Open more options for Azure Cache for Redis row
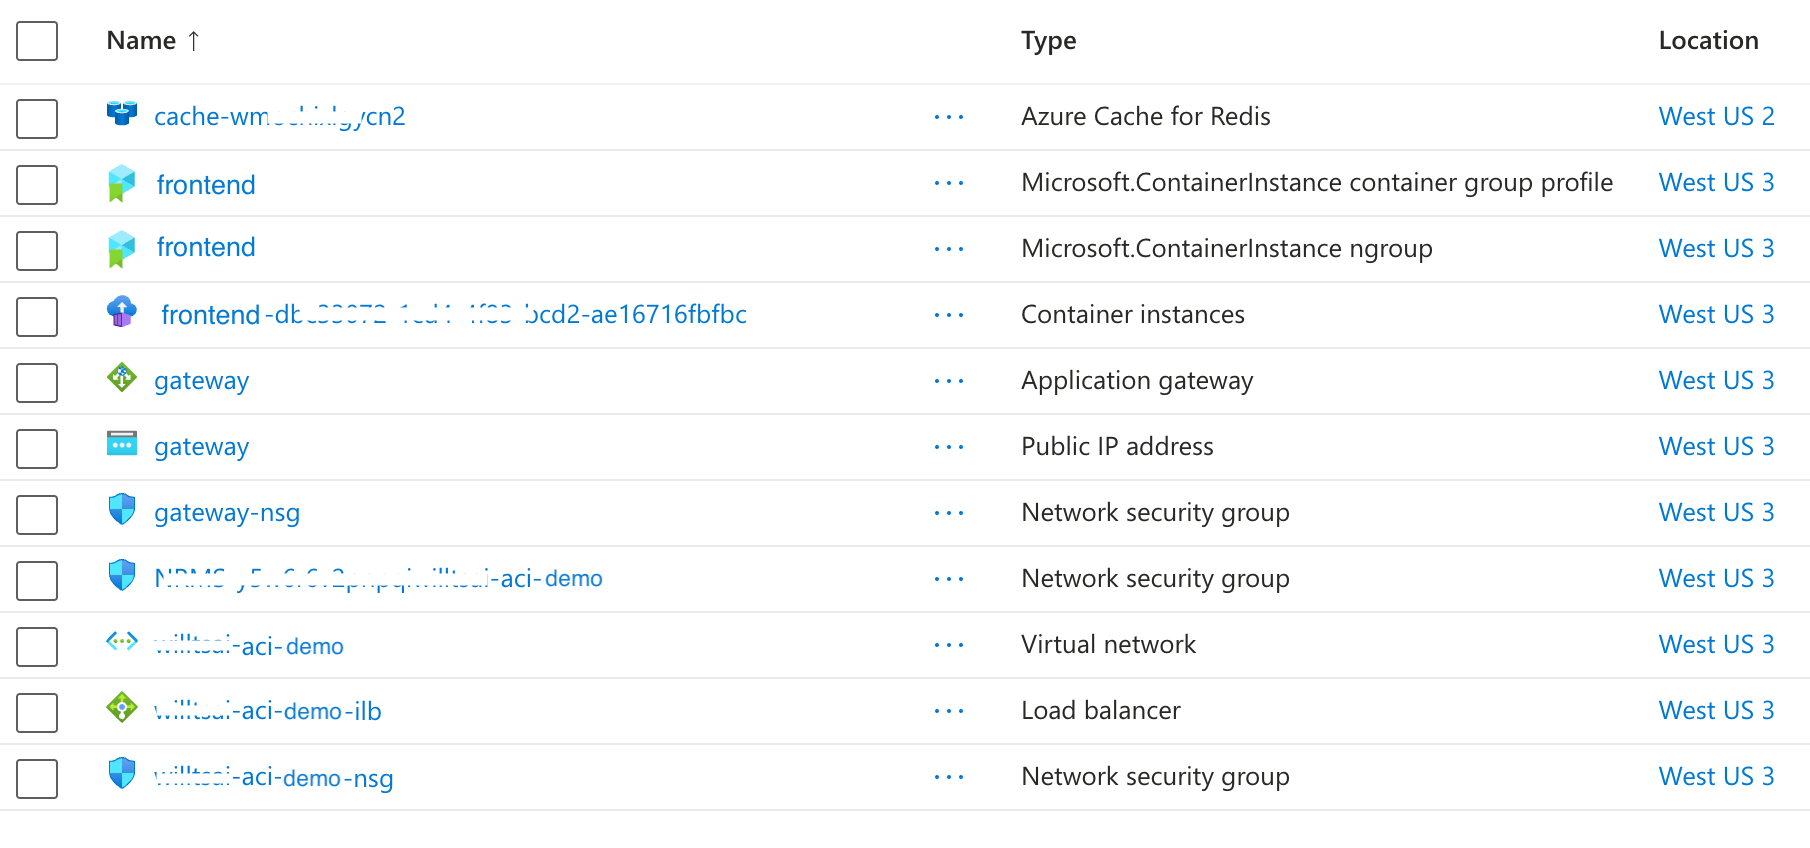Viewport: 1810px width, 848px height. coord(948,117)
